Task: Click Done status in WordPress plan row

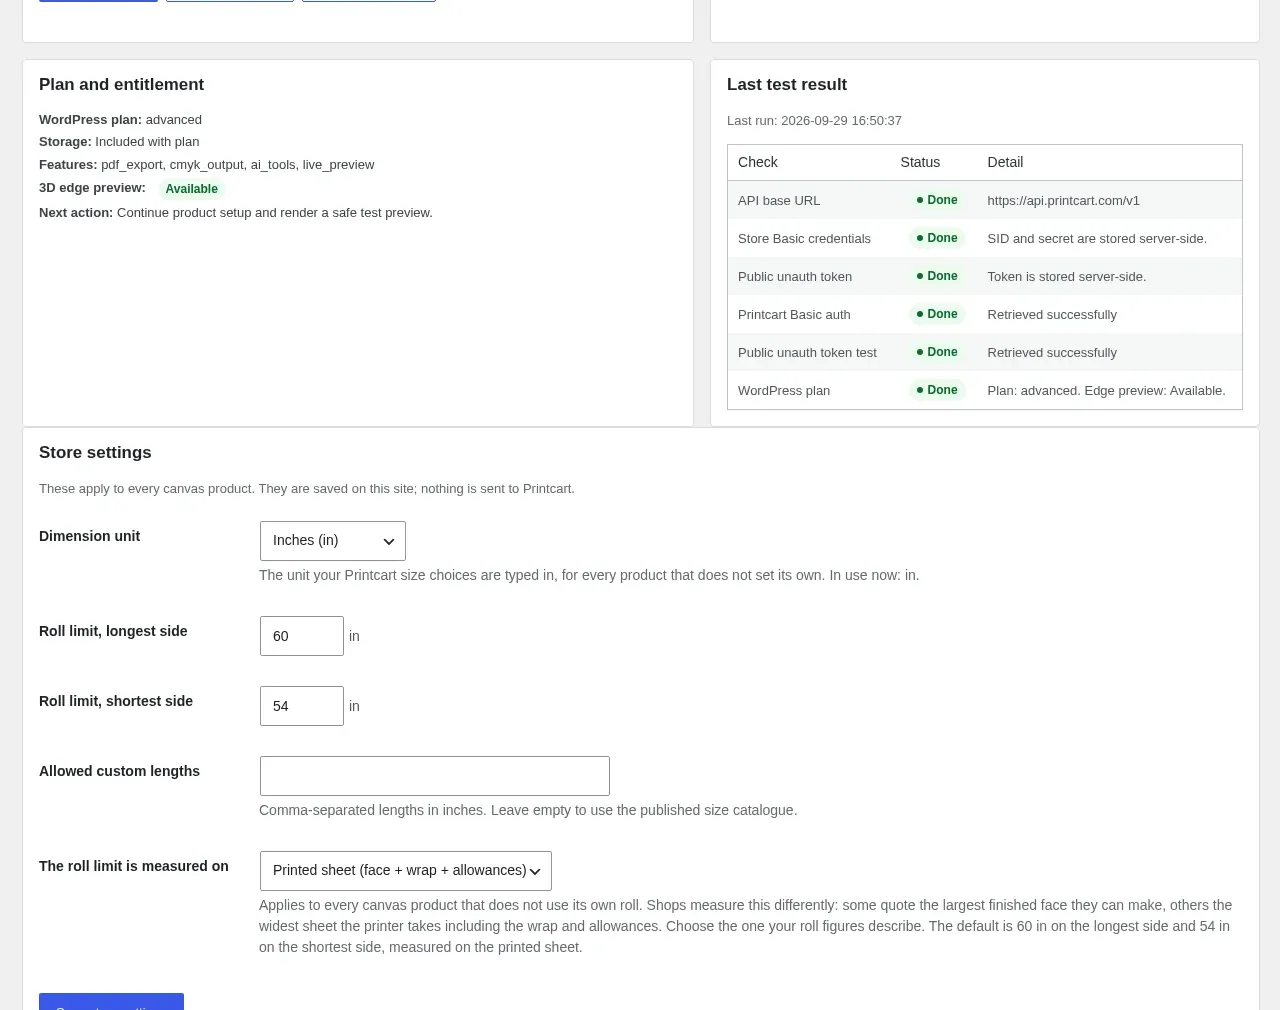Action: pyautogui.click(x=937, y=390)
